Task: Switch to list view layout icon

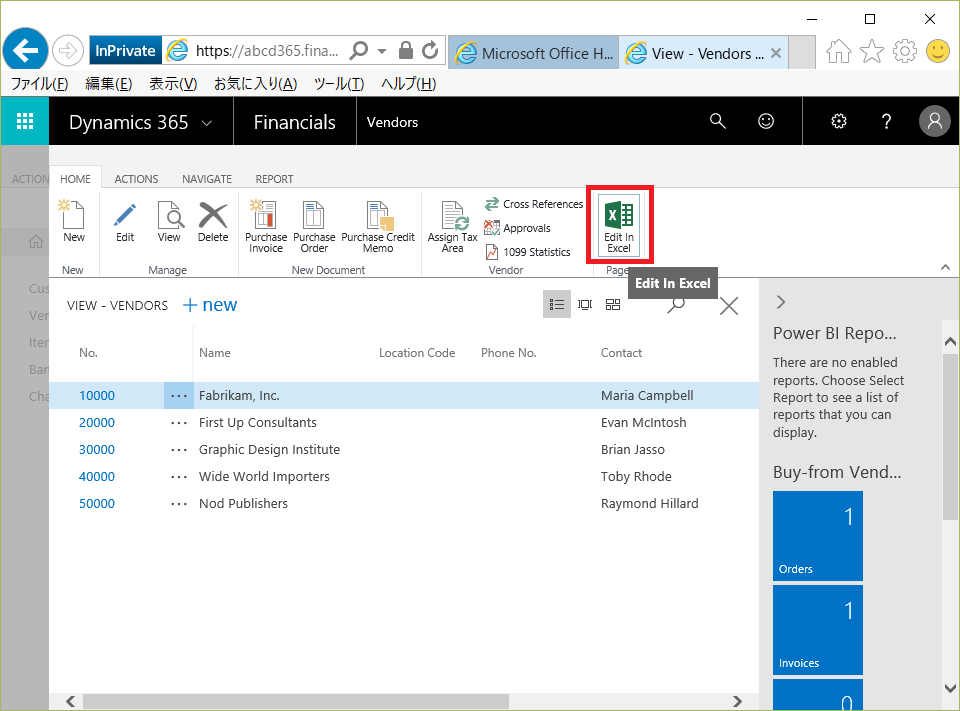Action: coord(557,304)
